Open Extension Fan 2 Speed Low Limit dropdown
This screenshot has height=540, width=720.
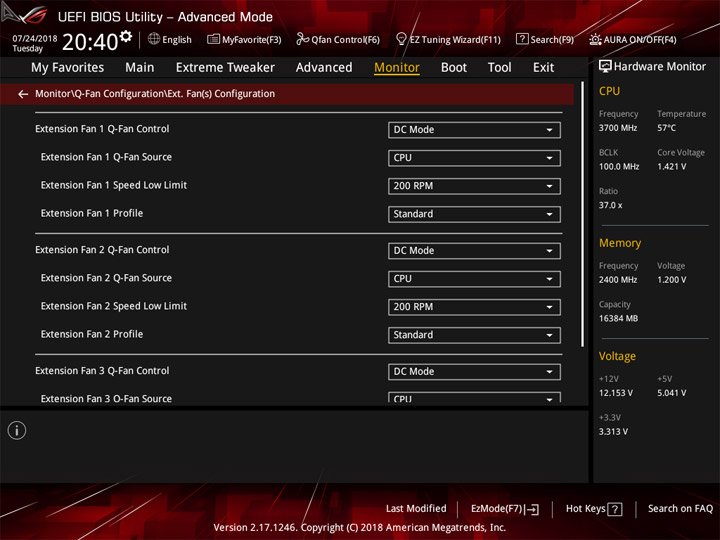click(474, 307)
